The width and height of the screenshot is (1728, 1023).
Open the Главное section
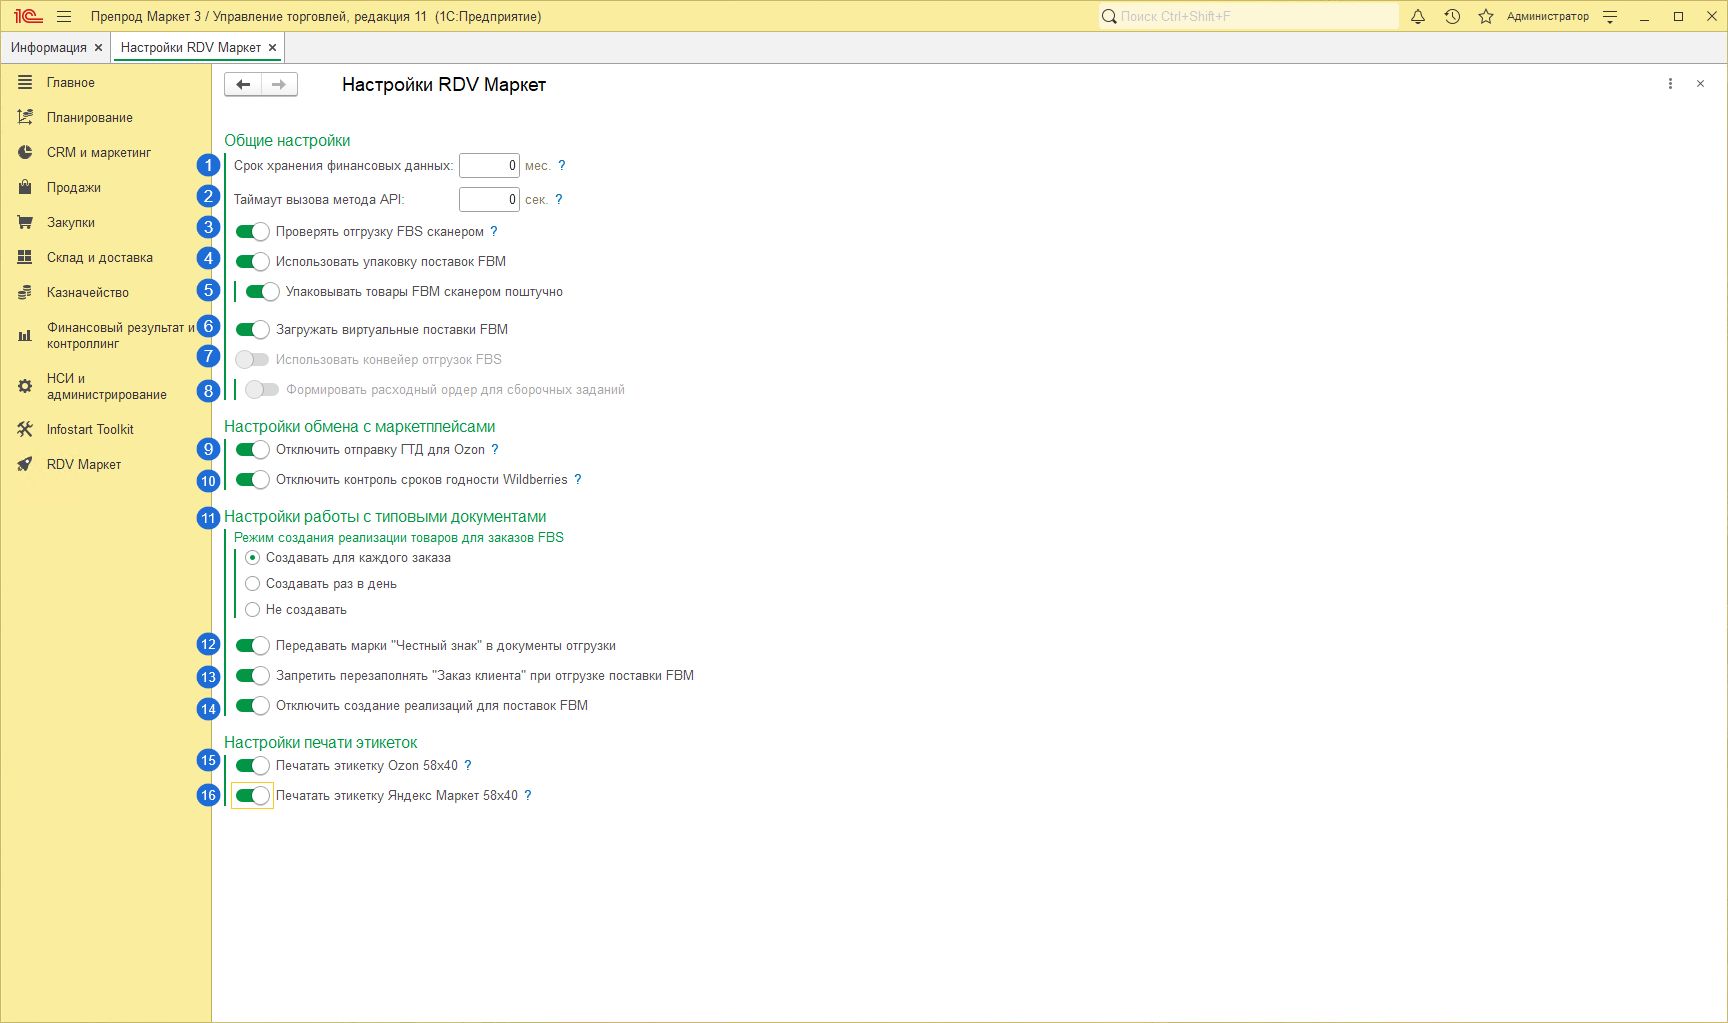pos(106,83)
